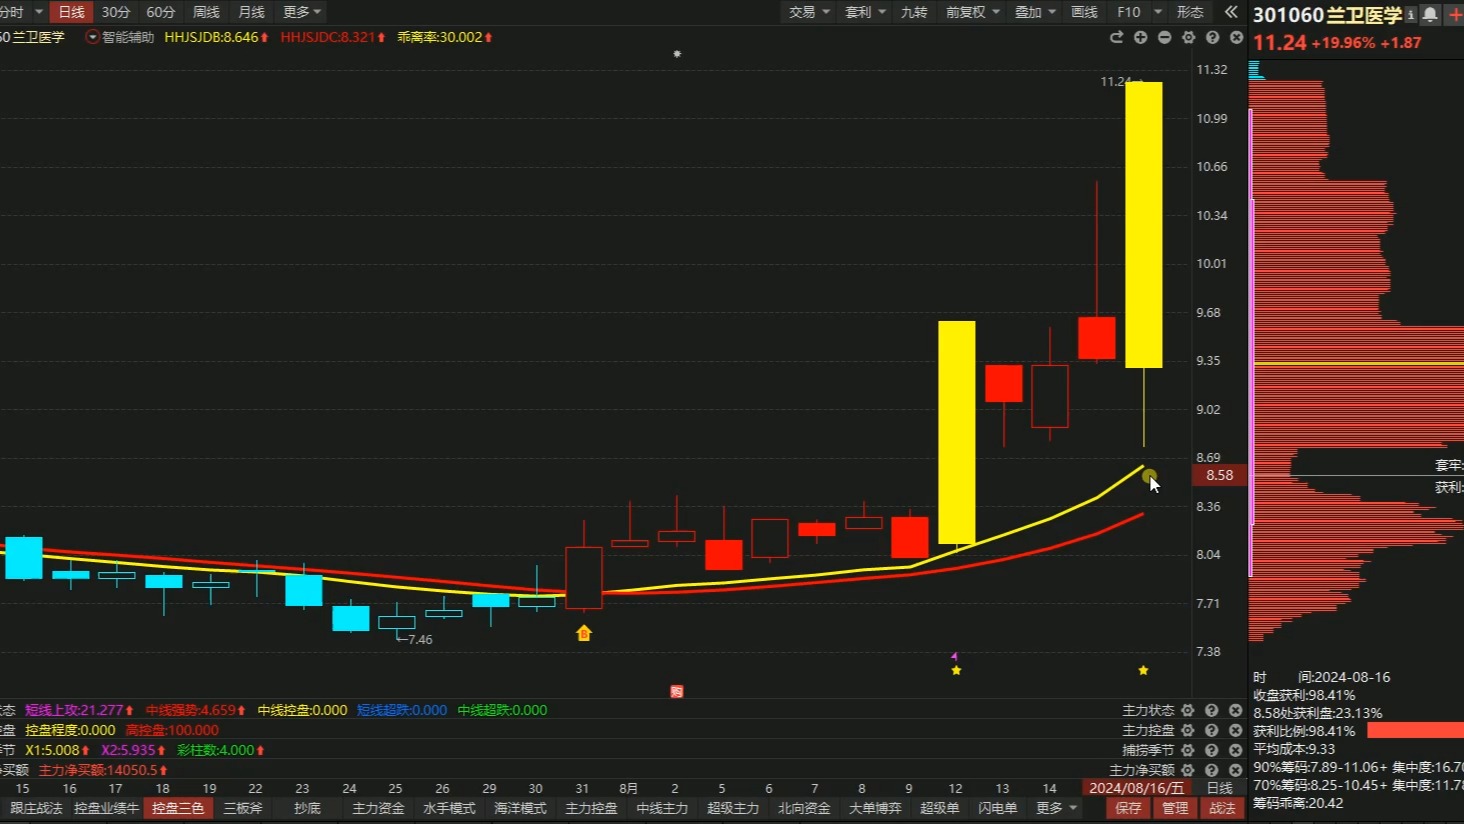The image size is (1464, 824).
Task: Click the 形态 pattern button
Action: coord(1190,12)
